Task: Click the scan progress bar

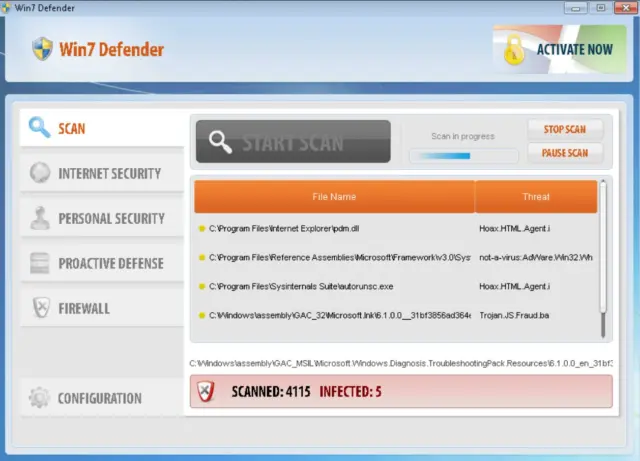Action: click(x=464, y=156)
